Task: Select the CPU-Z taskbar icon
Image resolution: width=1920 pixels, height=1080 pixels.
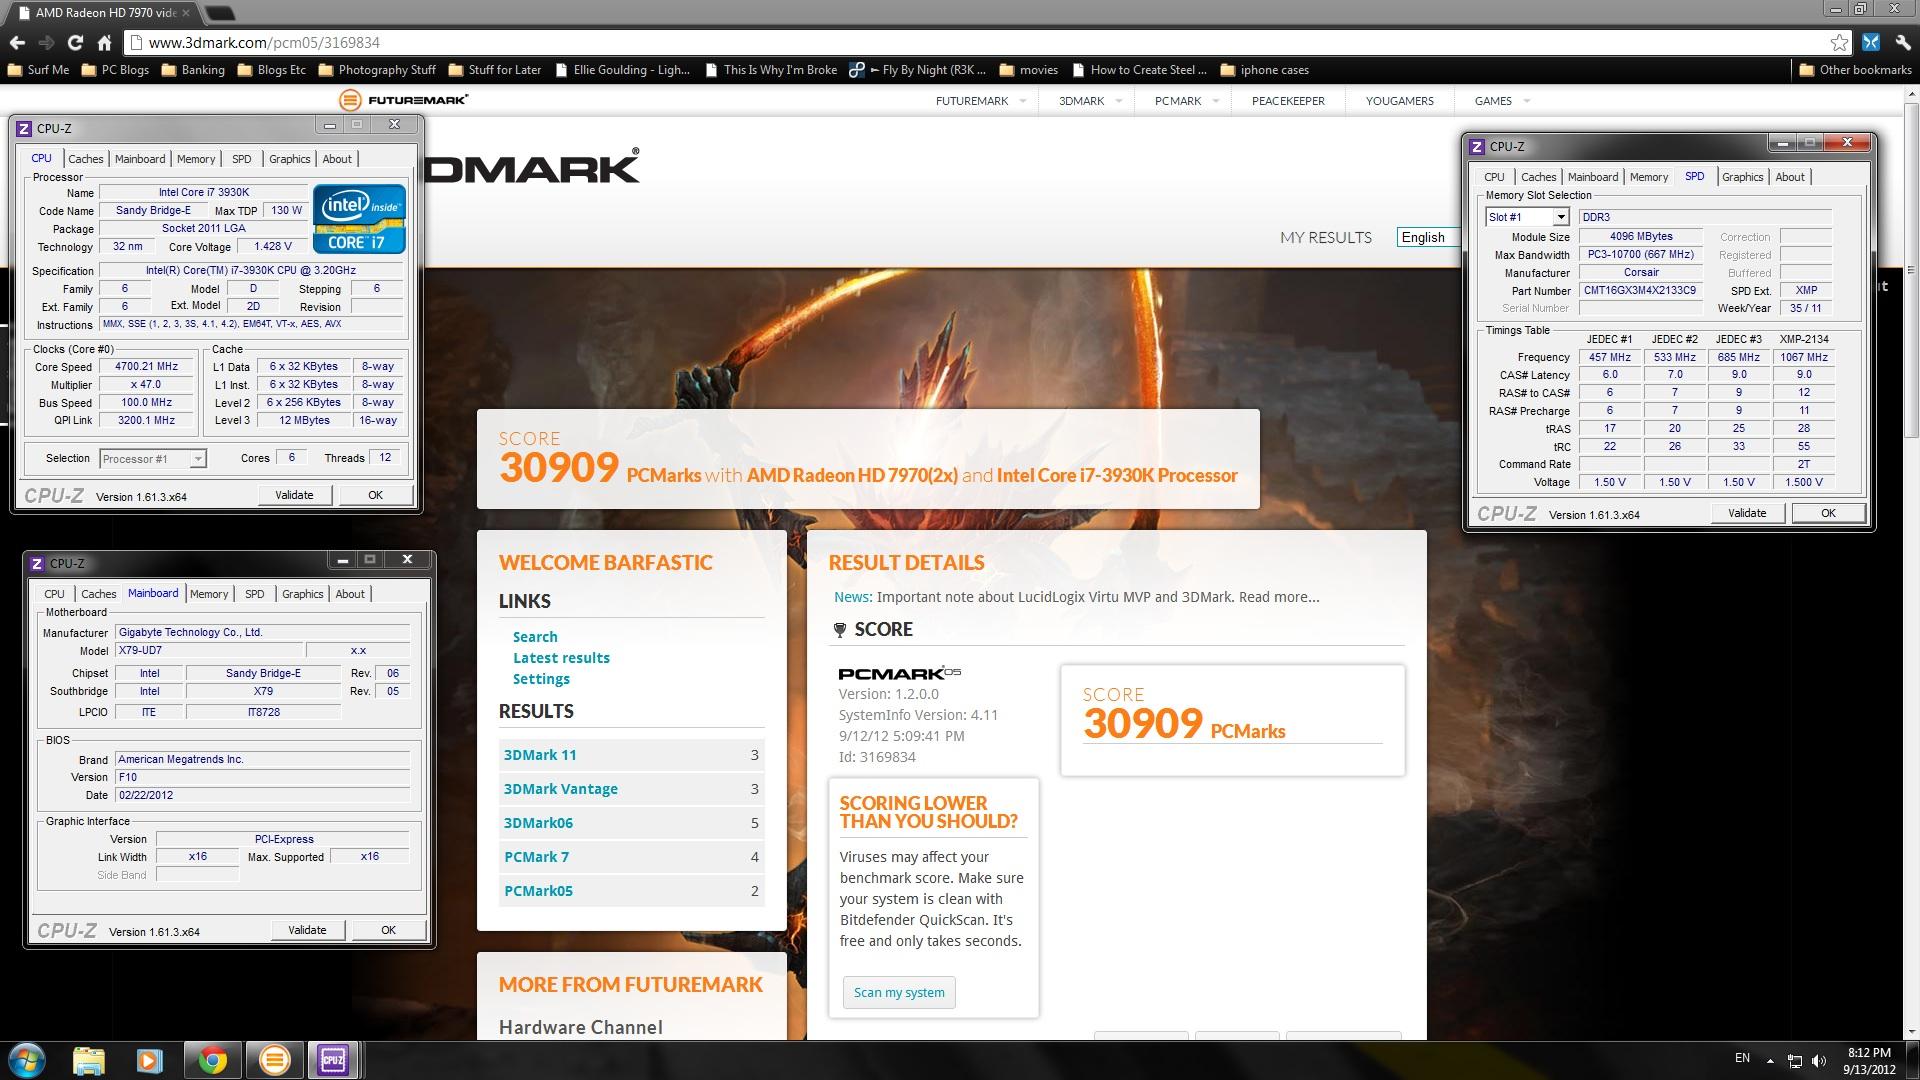Action: point(333,1060)
